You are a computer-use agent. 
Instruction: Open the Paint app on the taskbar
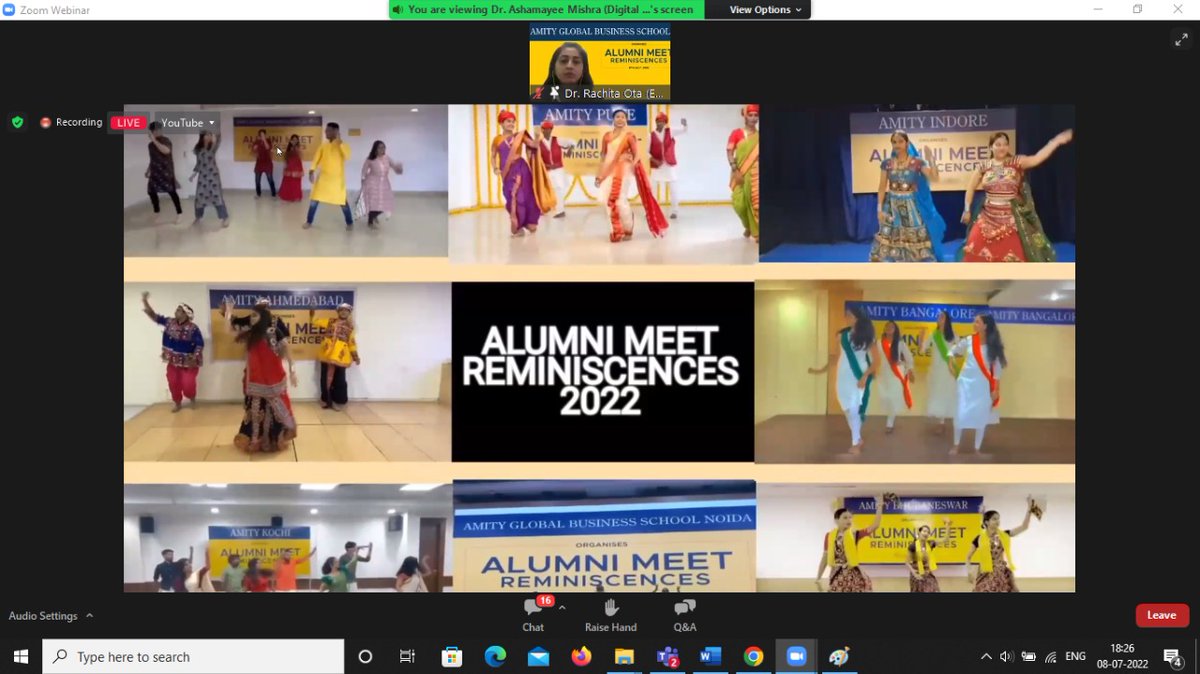coord(839,656)
